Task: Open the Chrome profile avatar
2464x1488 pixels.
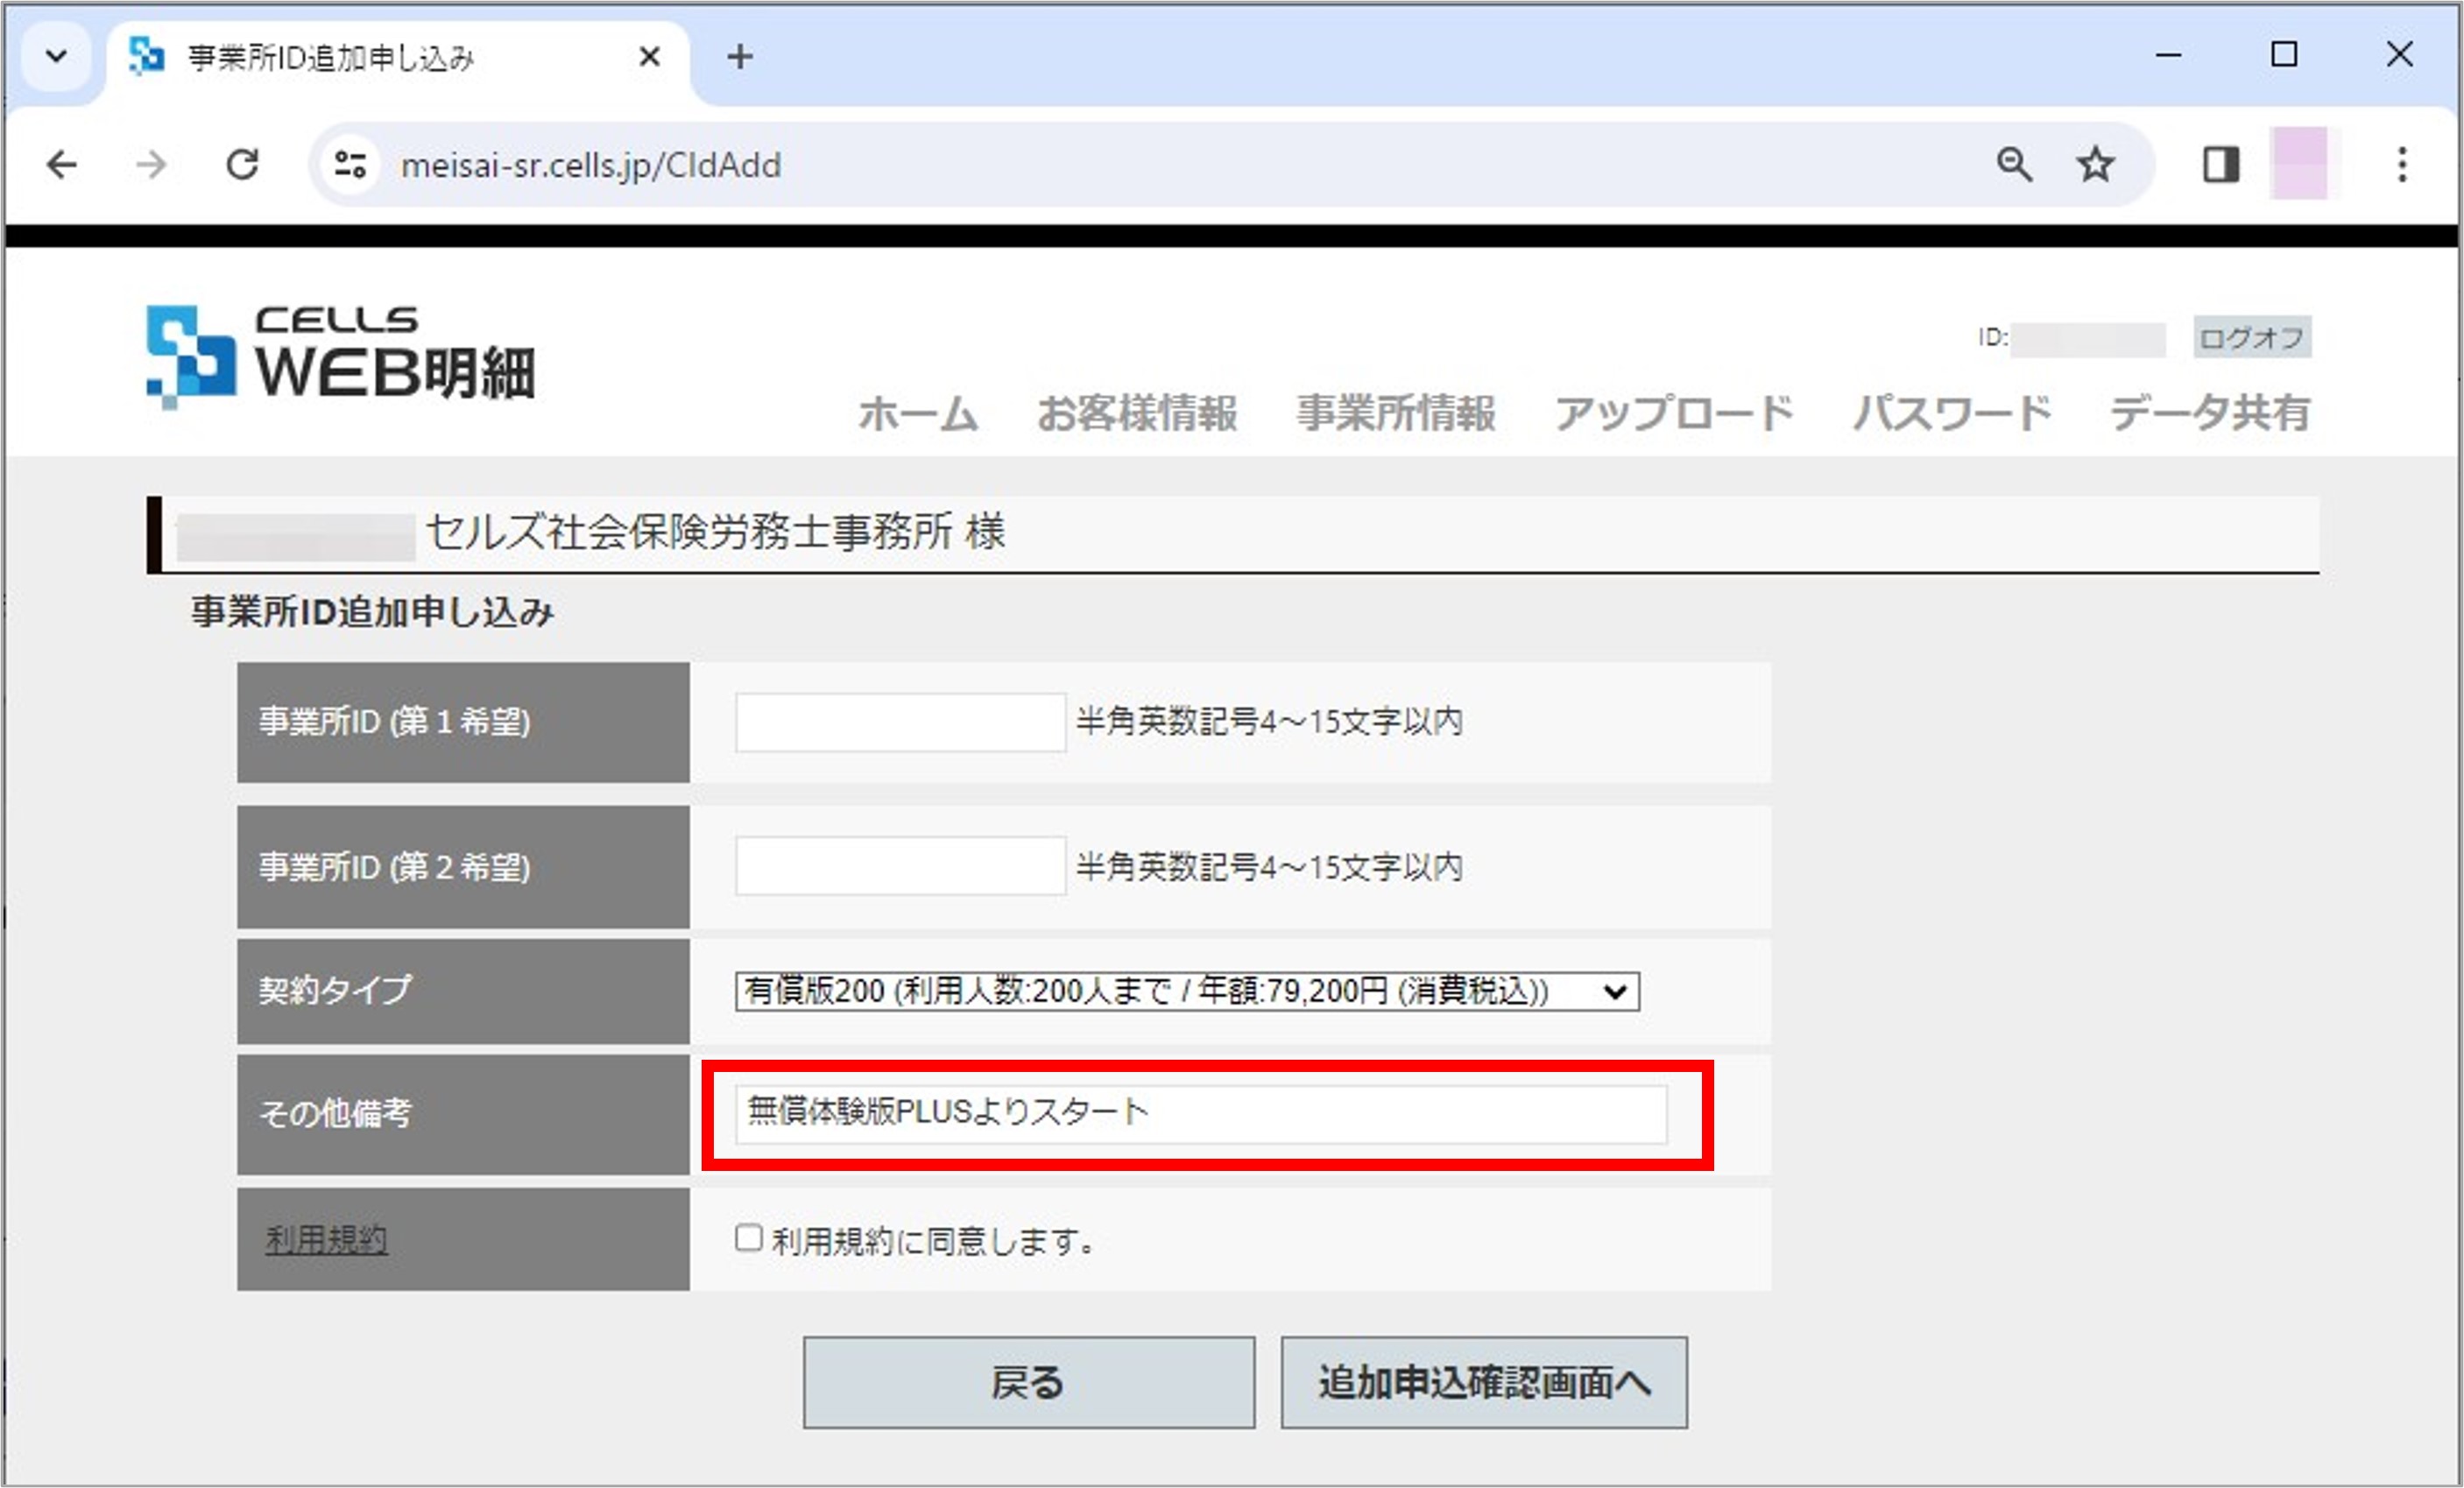Action: click(2299, 163)
